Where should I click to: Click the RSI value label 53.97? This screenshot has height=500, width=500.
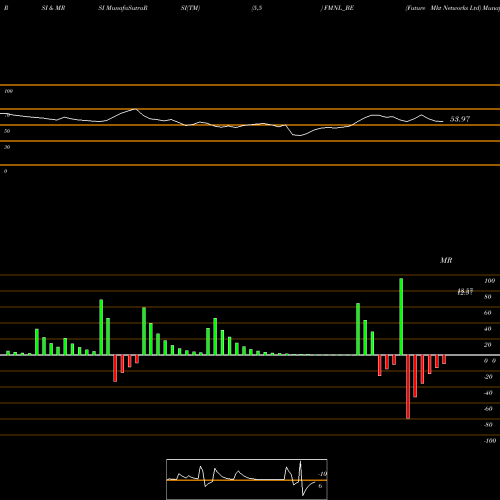coord(460,119)
